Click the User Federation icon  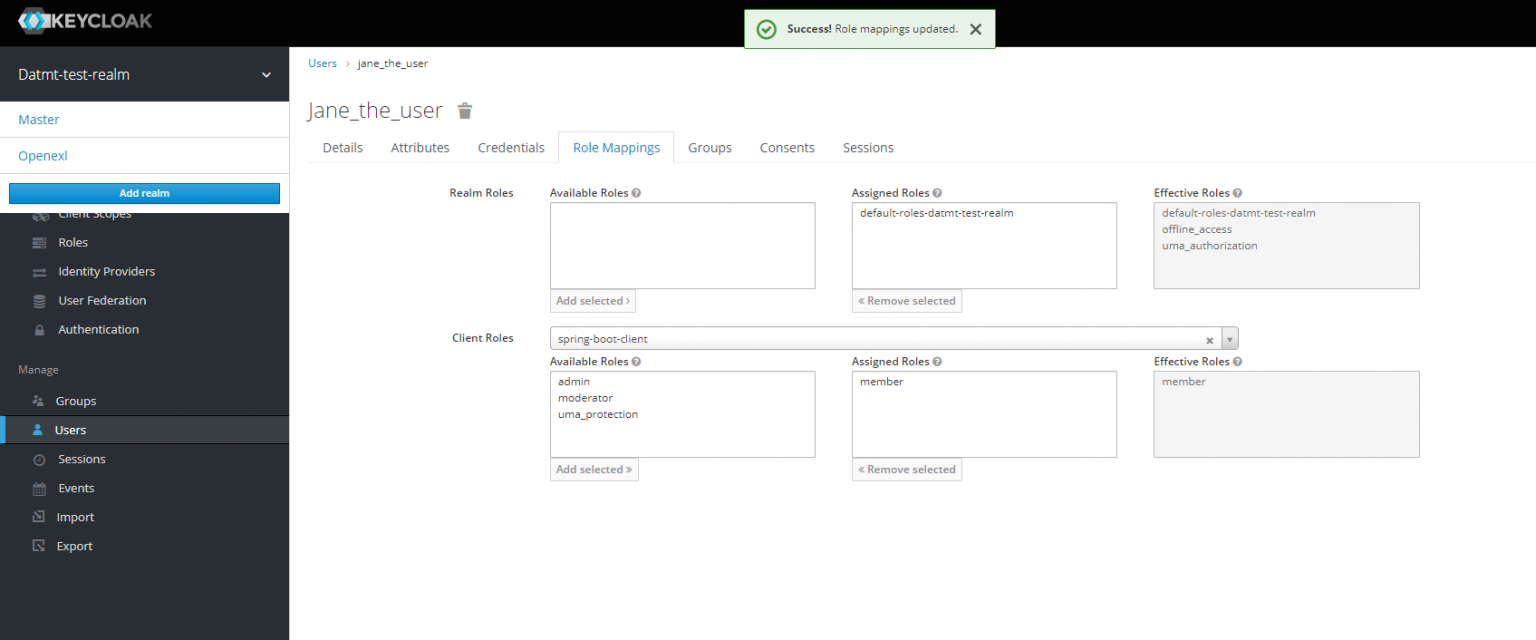pyautogui.click(x=37, y=300)
